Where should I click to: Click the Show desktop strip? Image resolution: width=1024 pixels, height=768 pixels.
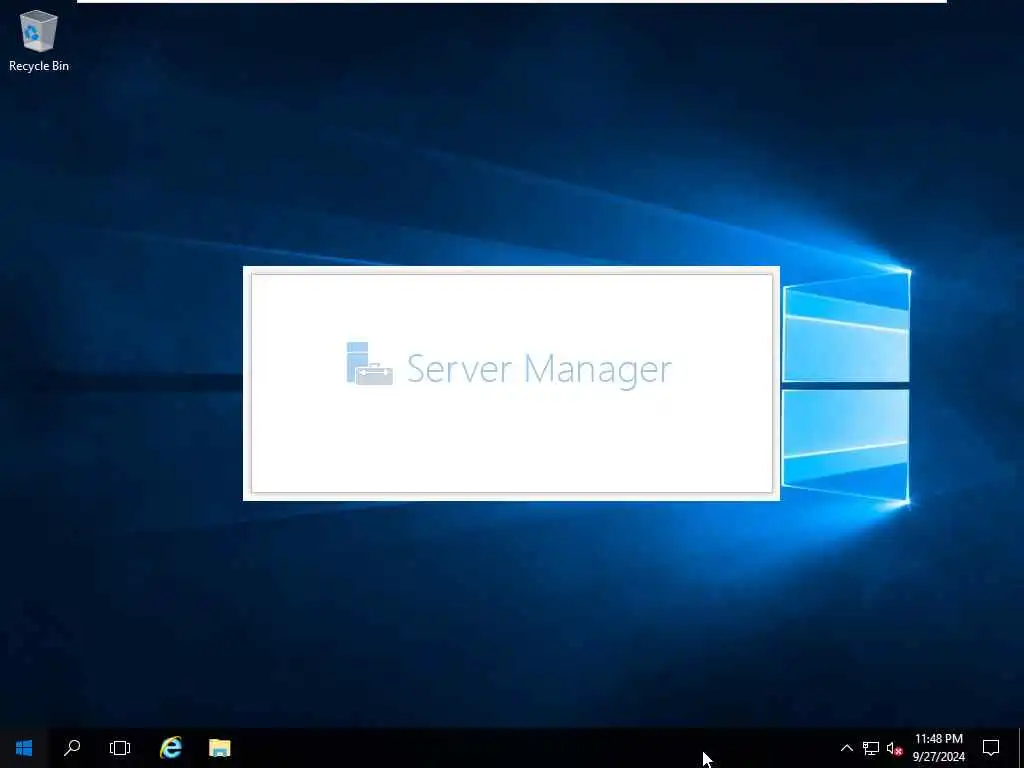(x=1021, y=748)
